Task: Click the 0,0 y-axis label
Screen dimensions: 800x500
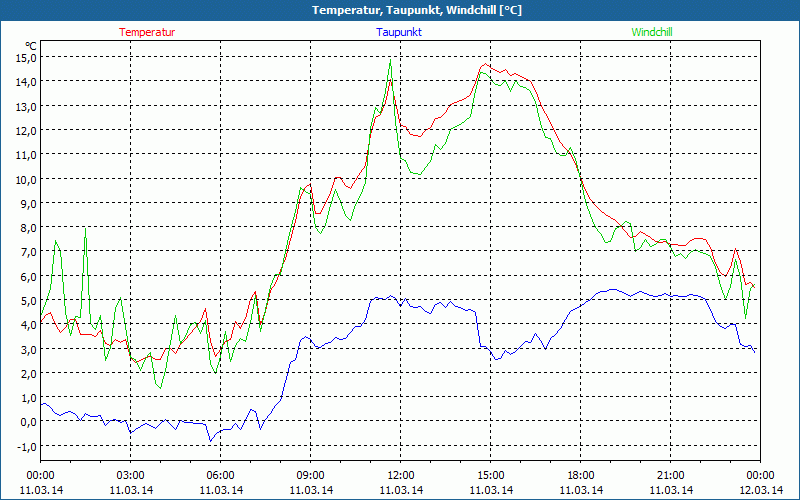Action: (28, 422)
